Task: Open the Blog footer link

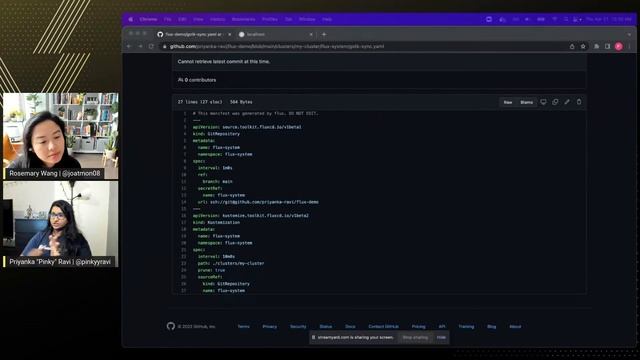Action: coord(491,327)
